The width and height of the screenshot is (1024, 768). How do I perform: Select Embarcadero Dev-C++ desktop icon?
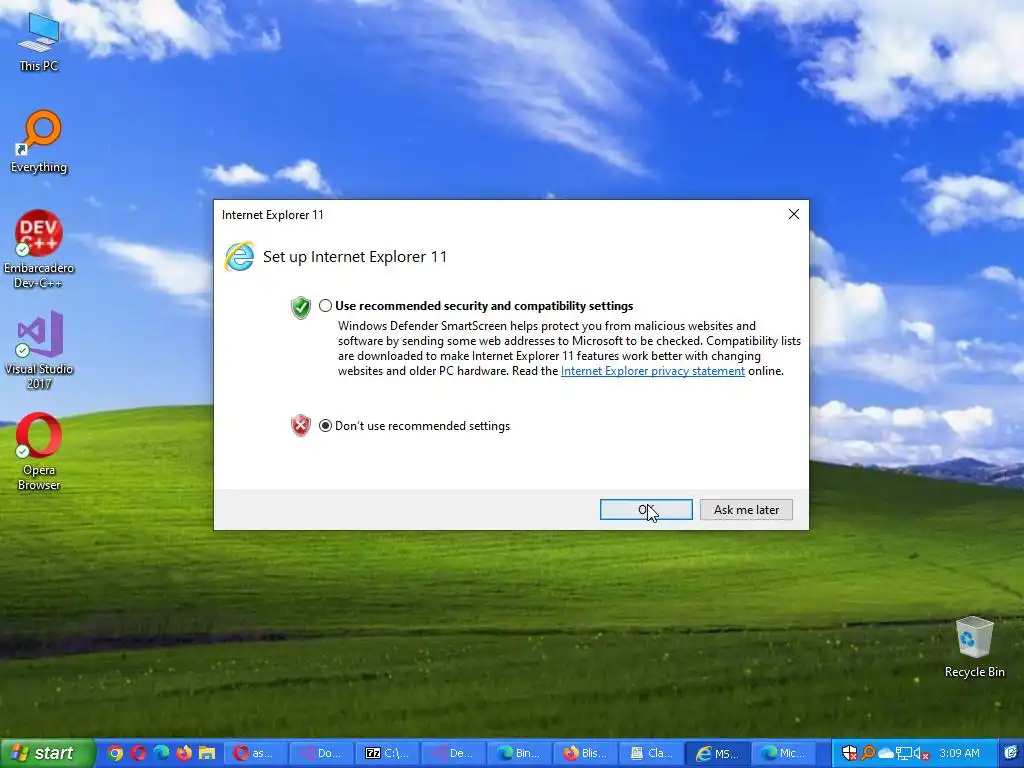(39, 249)
